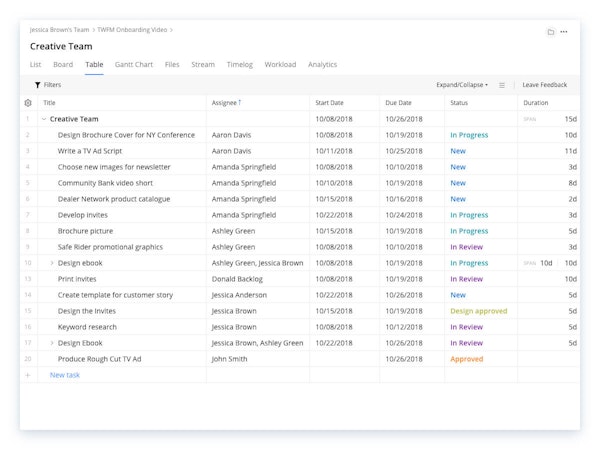
Task: Click the New task link
Action: (x=65, y=375)
